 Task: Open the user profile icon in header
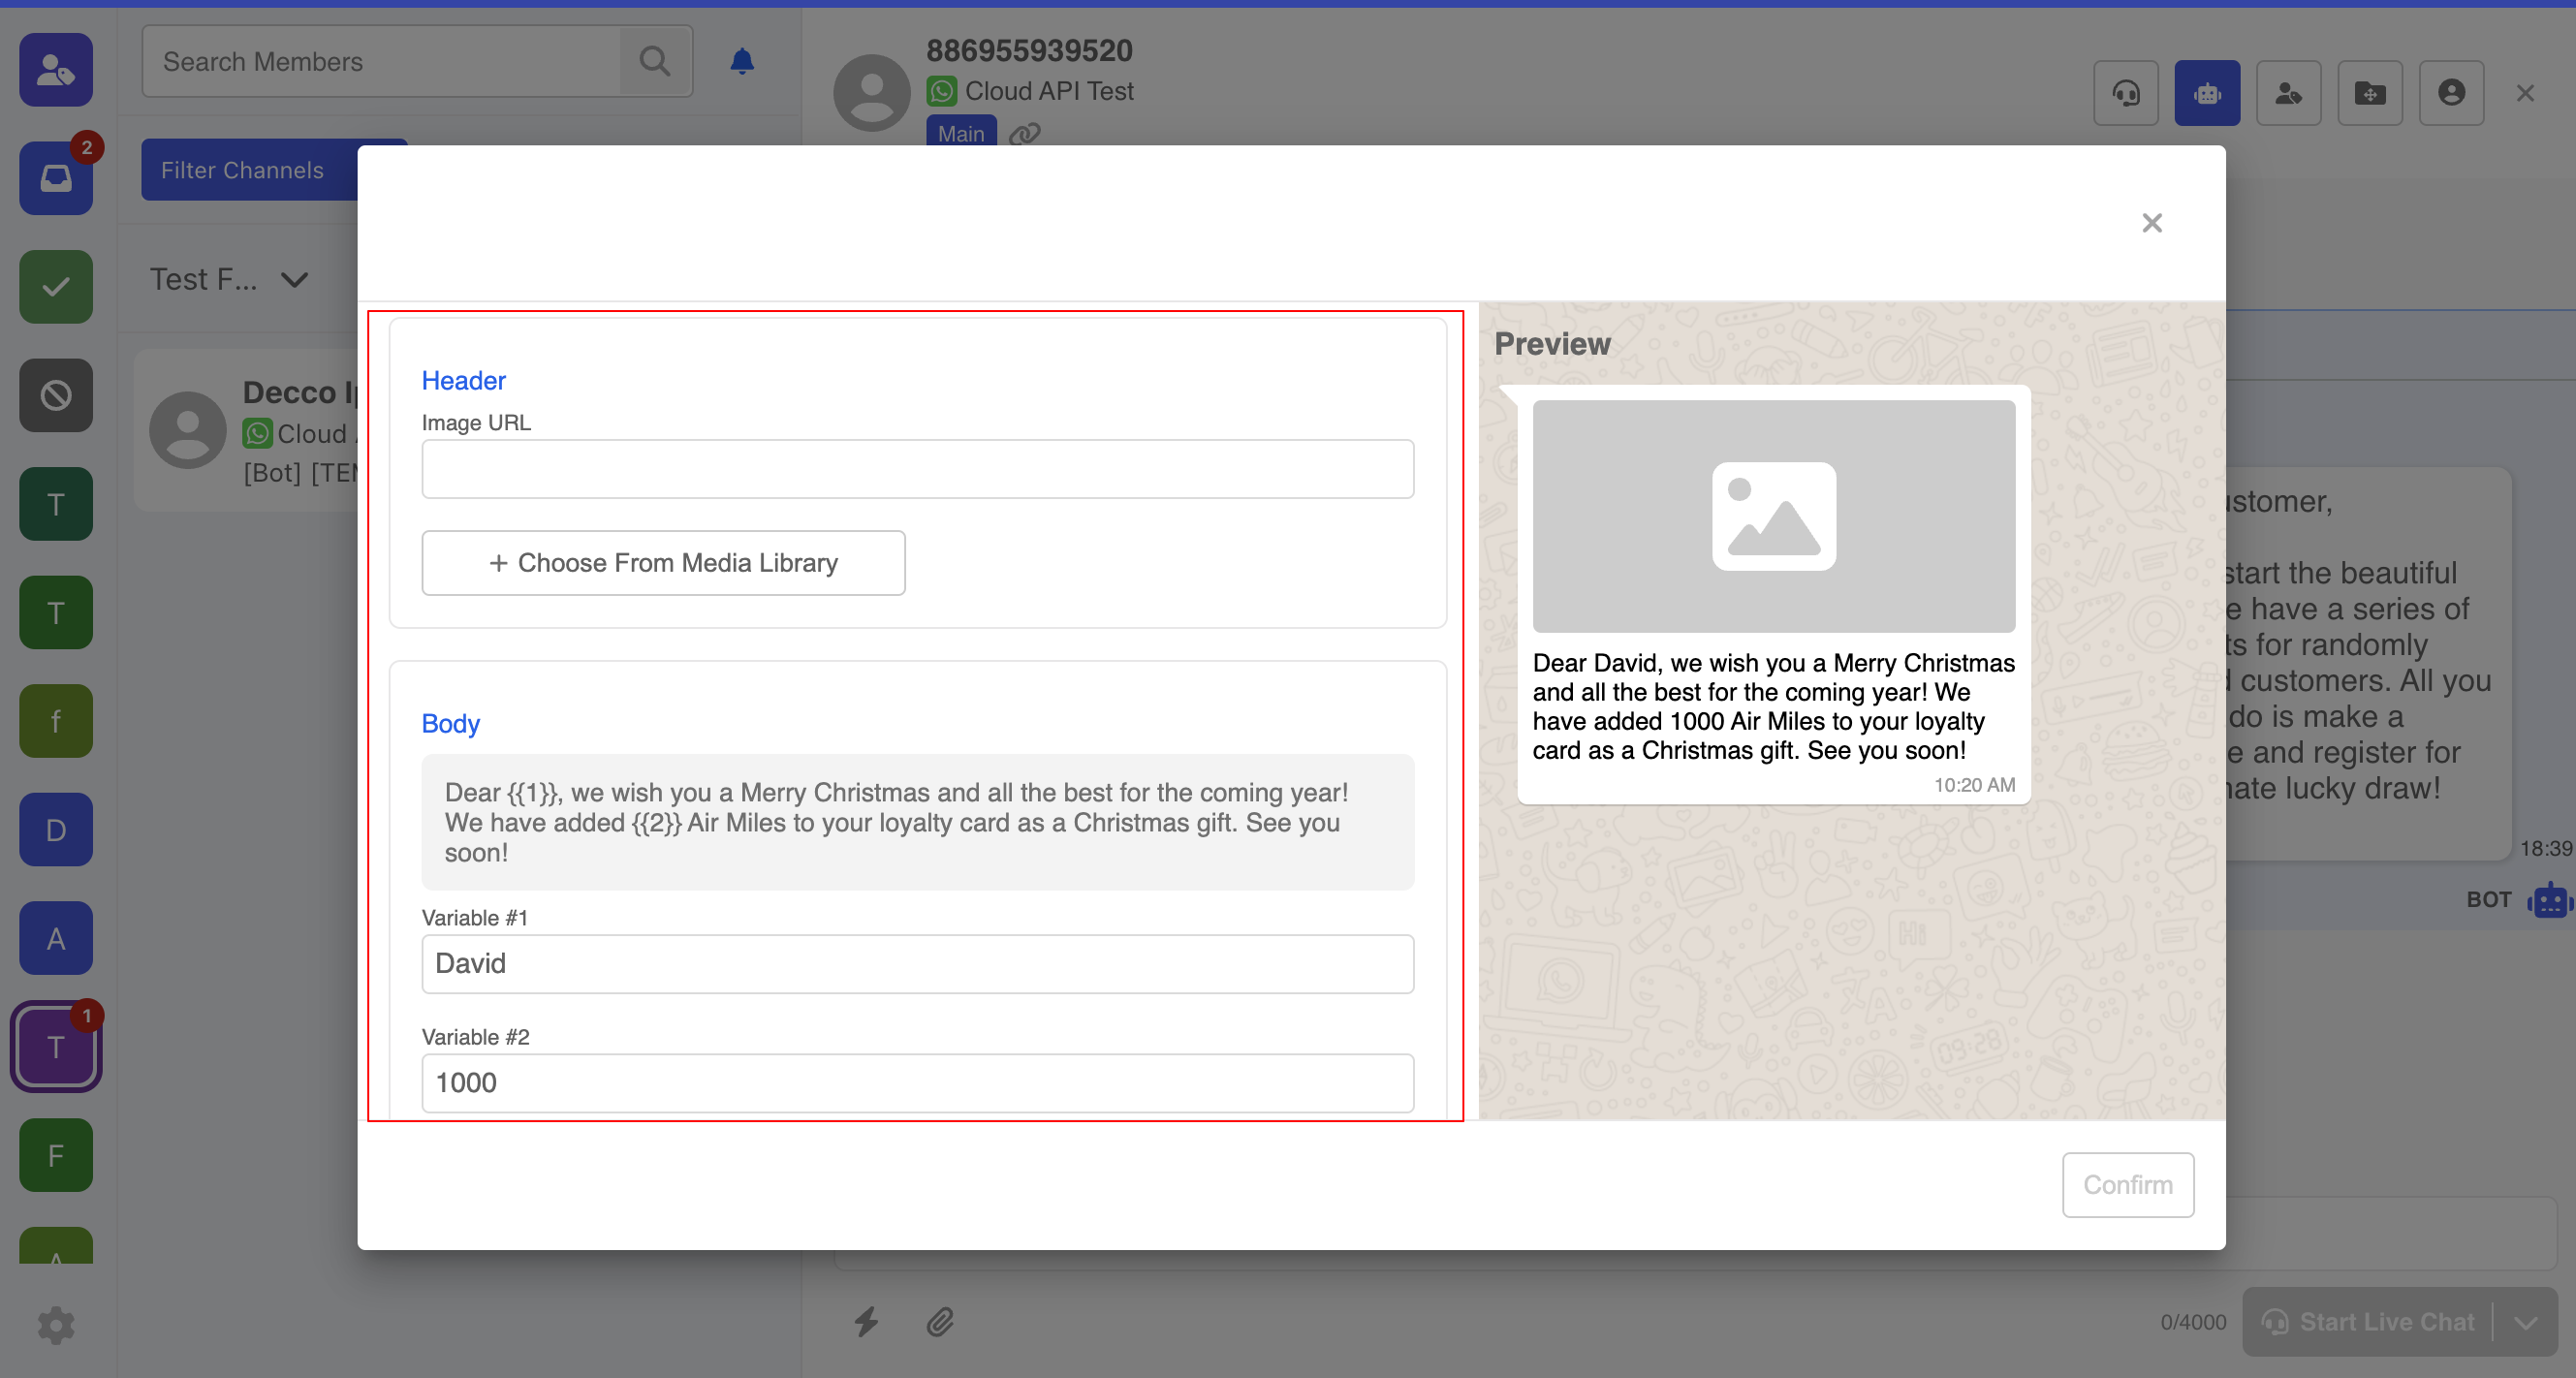[2450, 93]
